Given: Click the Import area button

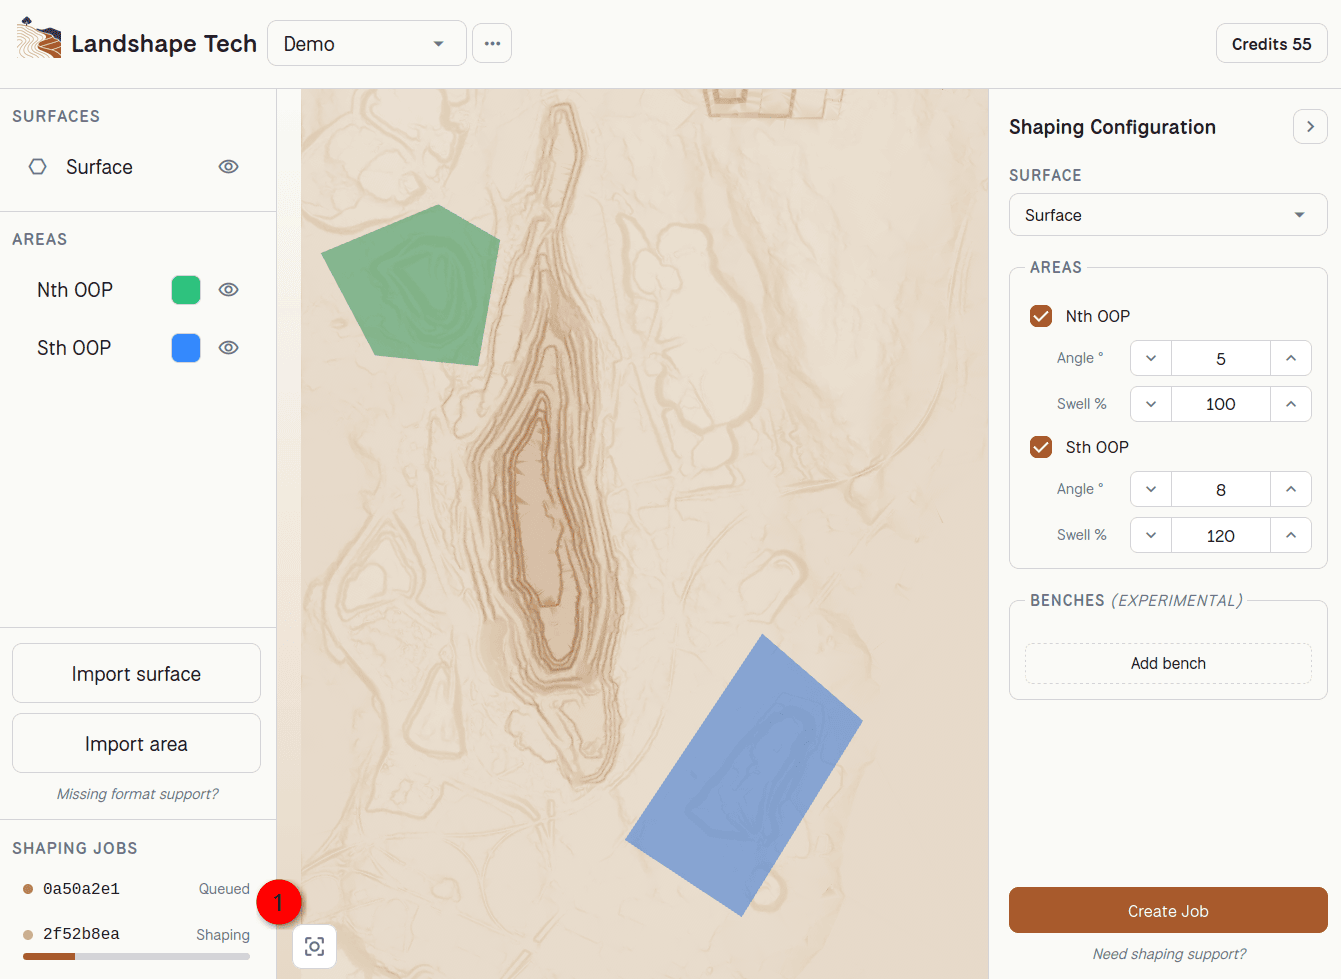Looking at the screenshot, I should click(136, 744).
